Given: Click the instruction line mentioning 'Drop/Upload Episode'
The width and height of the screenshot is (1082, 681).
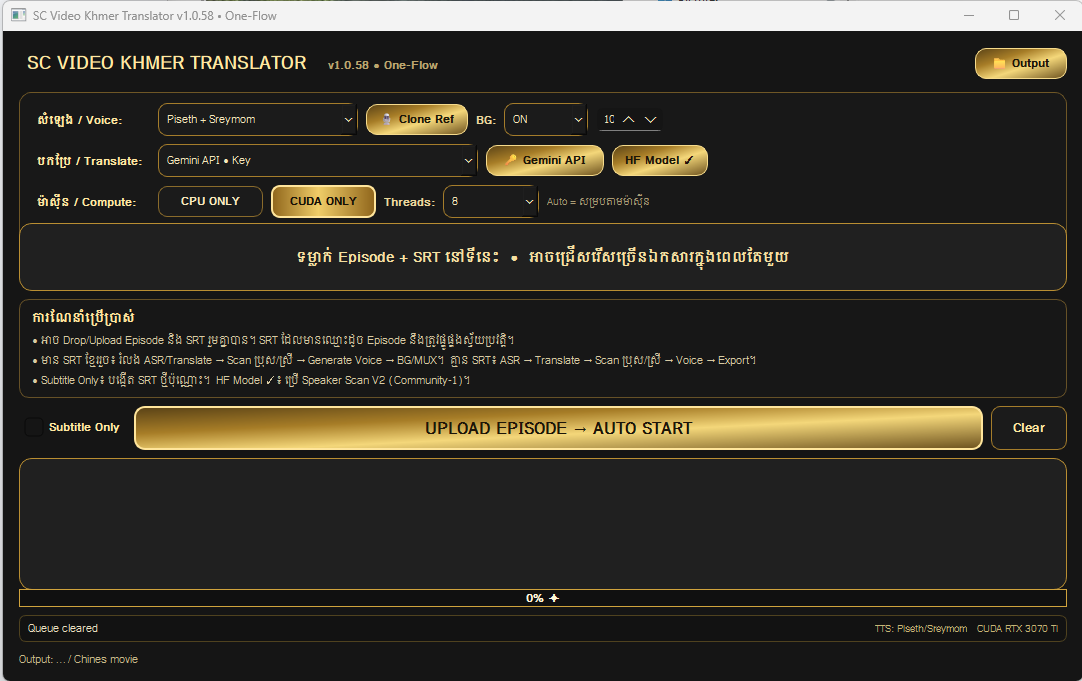Looking at the screenshot, I should pos(273,340).
